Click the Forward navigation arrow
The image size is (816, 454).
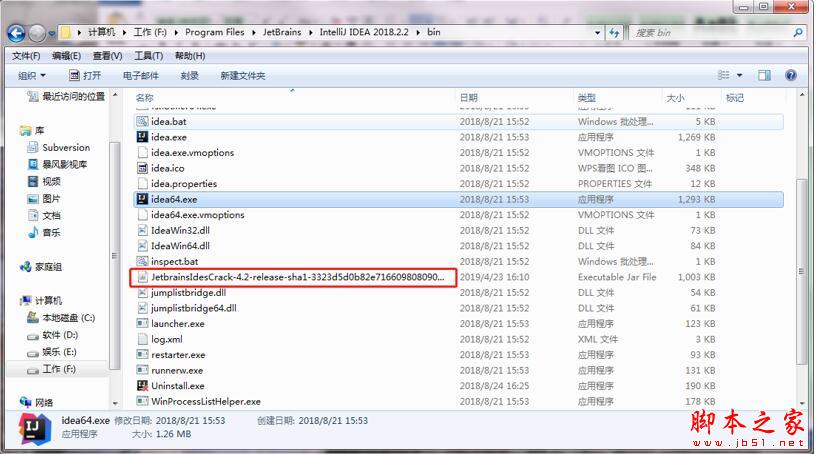point(37,33)
